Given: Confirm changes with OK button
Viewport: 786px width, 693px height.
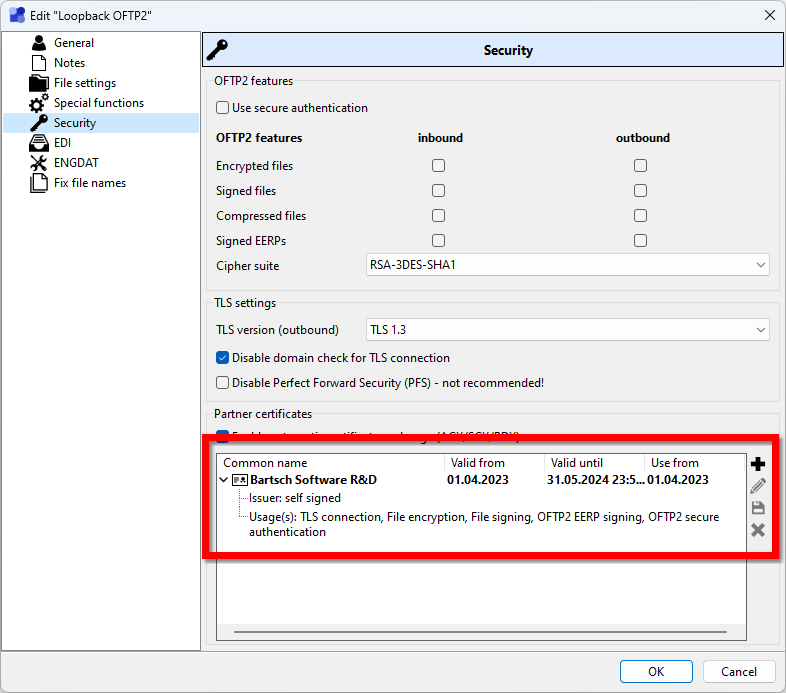Looking at the screenshot, I should pyautogui.click(x=656, y=671).
